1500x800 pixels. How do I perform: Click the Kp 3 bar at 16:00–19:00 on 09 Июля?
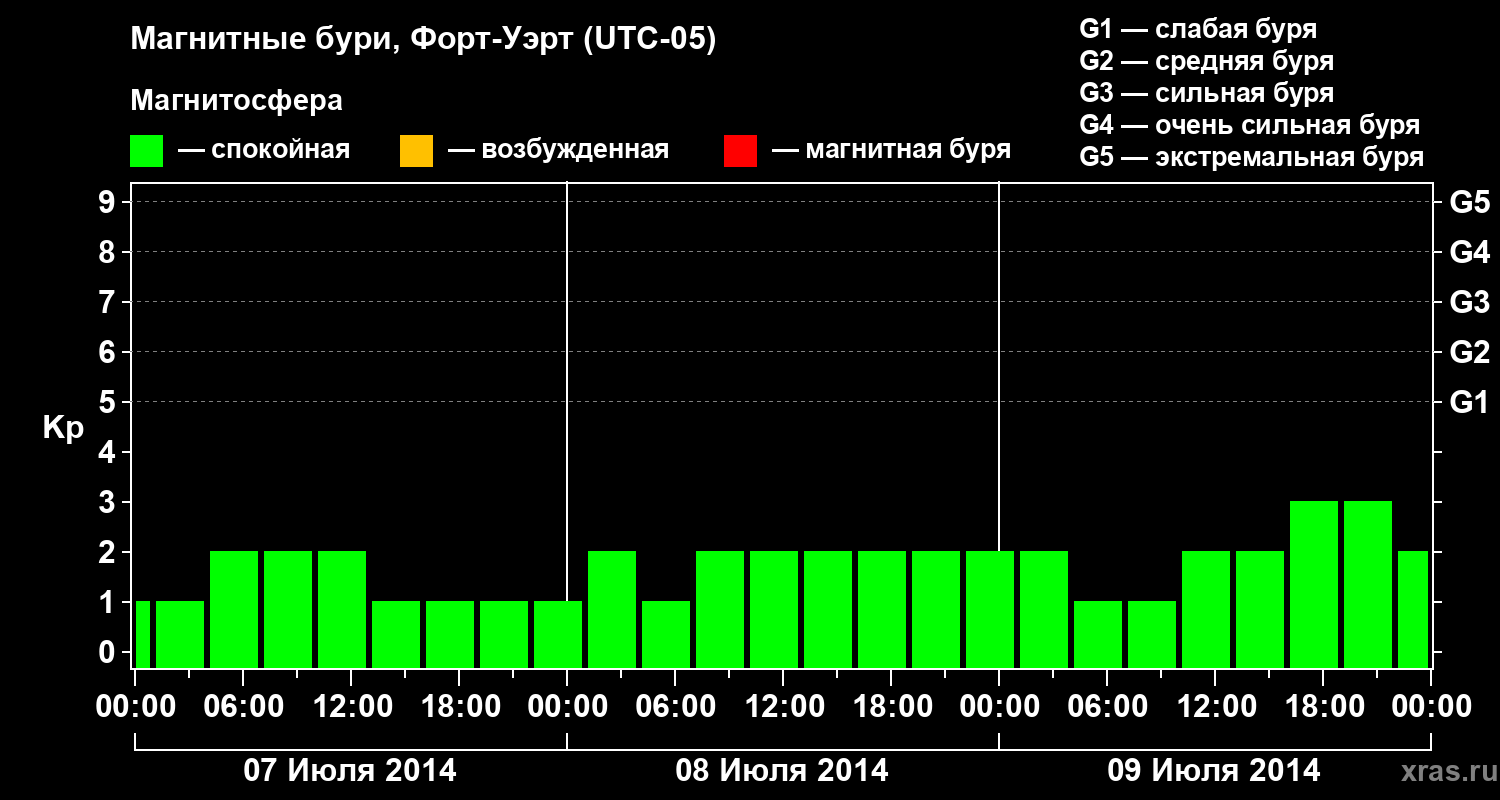coord(1314,584)
